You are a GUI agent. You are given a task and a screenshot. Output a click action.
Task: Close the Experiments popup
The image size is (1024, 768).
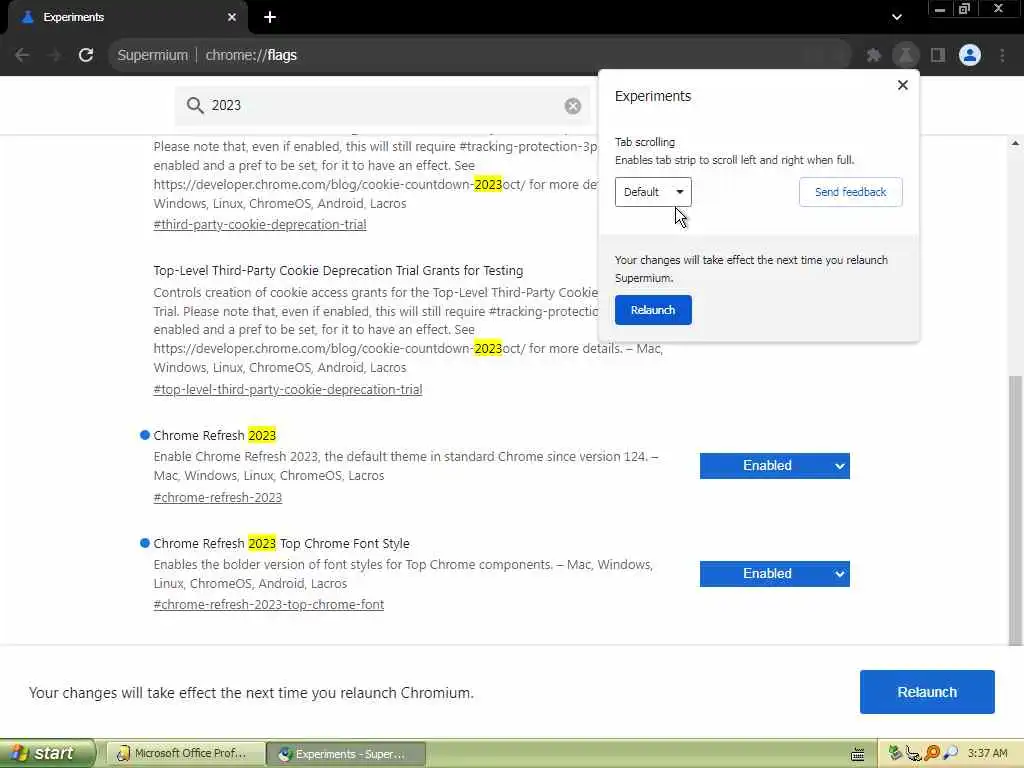(x=903, y=86)
